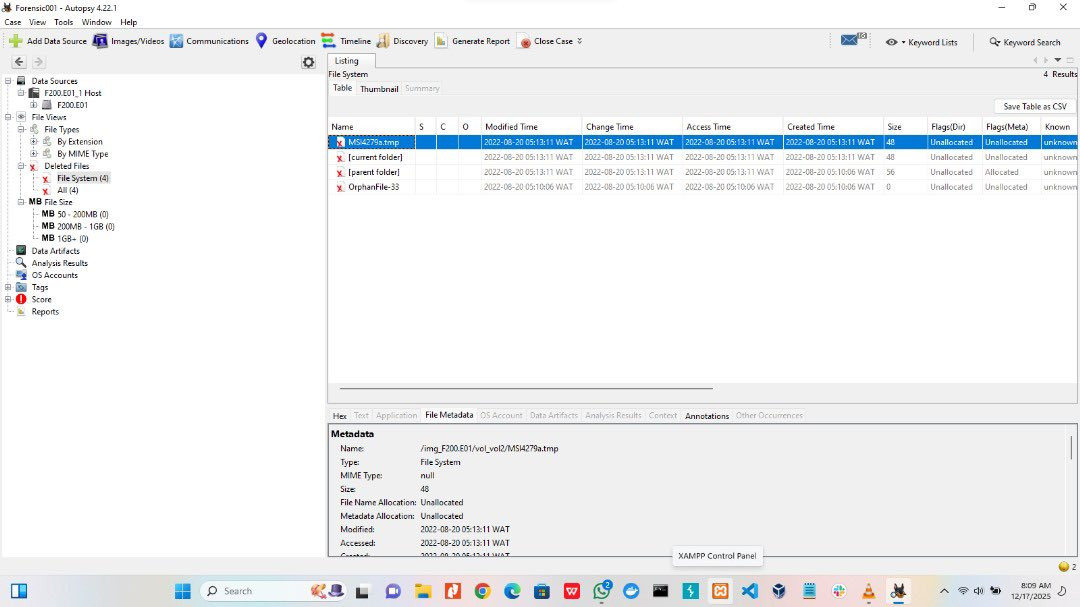This screenshot has width=1080, height=607.
Task: Open the Tools menu
Action: (63, 22)
